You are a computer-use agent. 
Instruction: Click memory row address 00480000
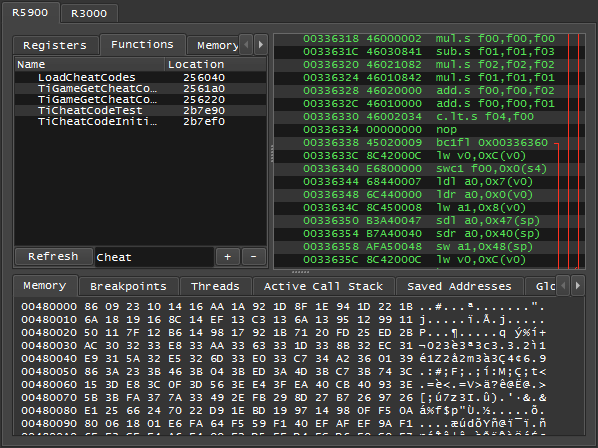pyautogui.click(x=49, y=307)
